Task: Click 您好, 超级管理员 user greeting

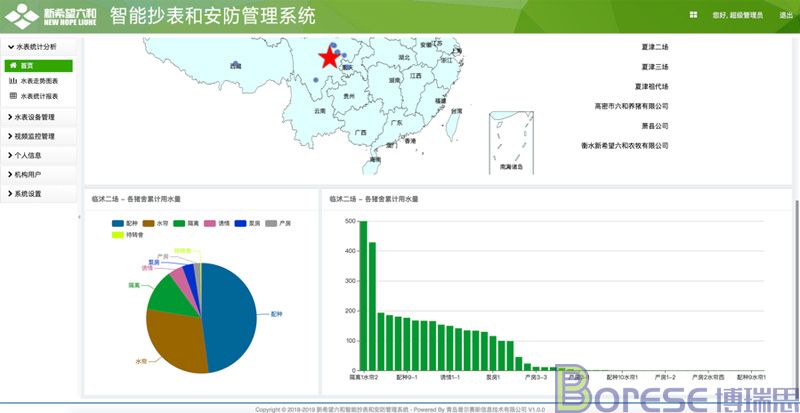Action: click(738, 15)
